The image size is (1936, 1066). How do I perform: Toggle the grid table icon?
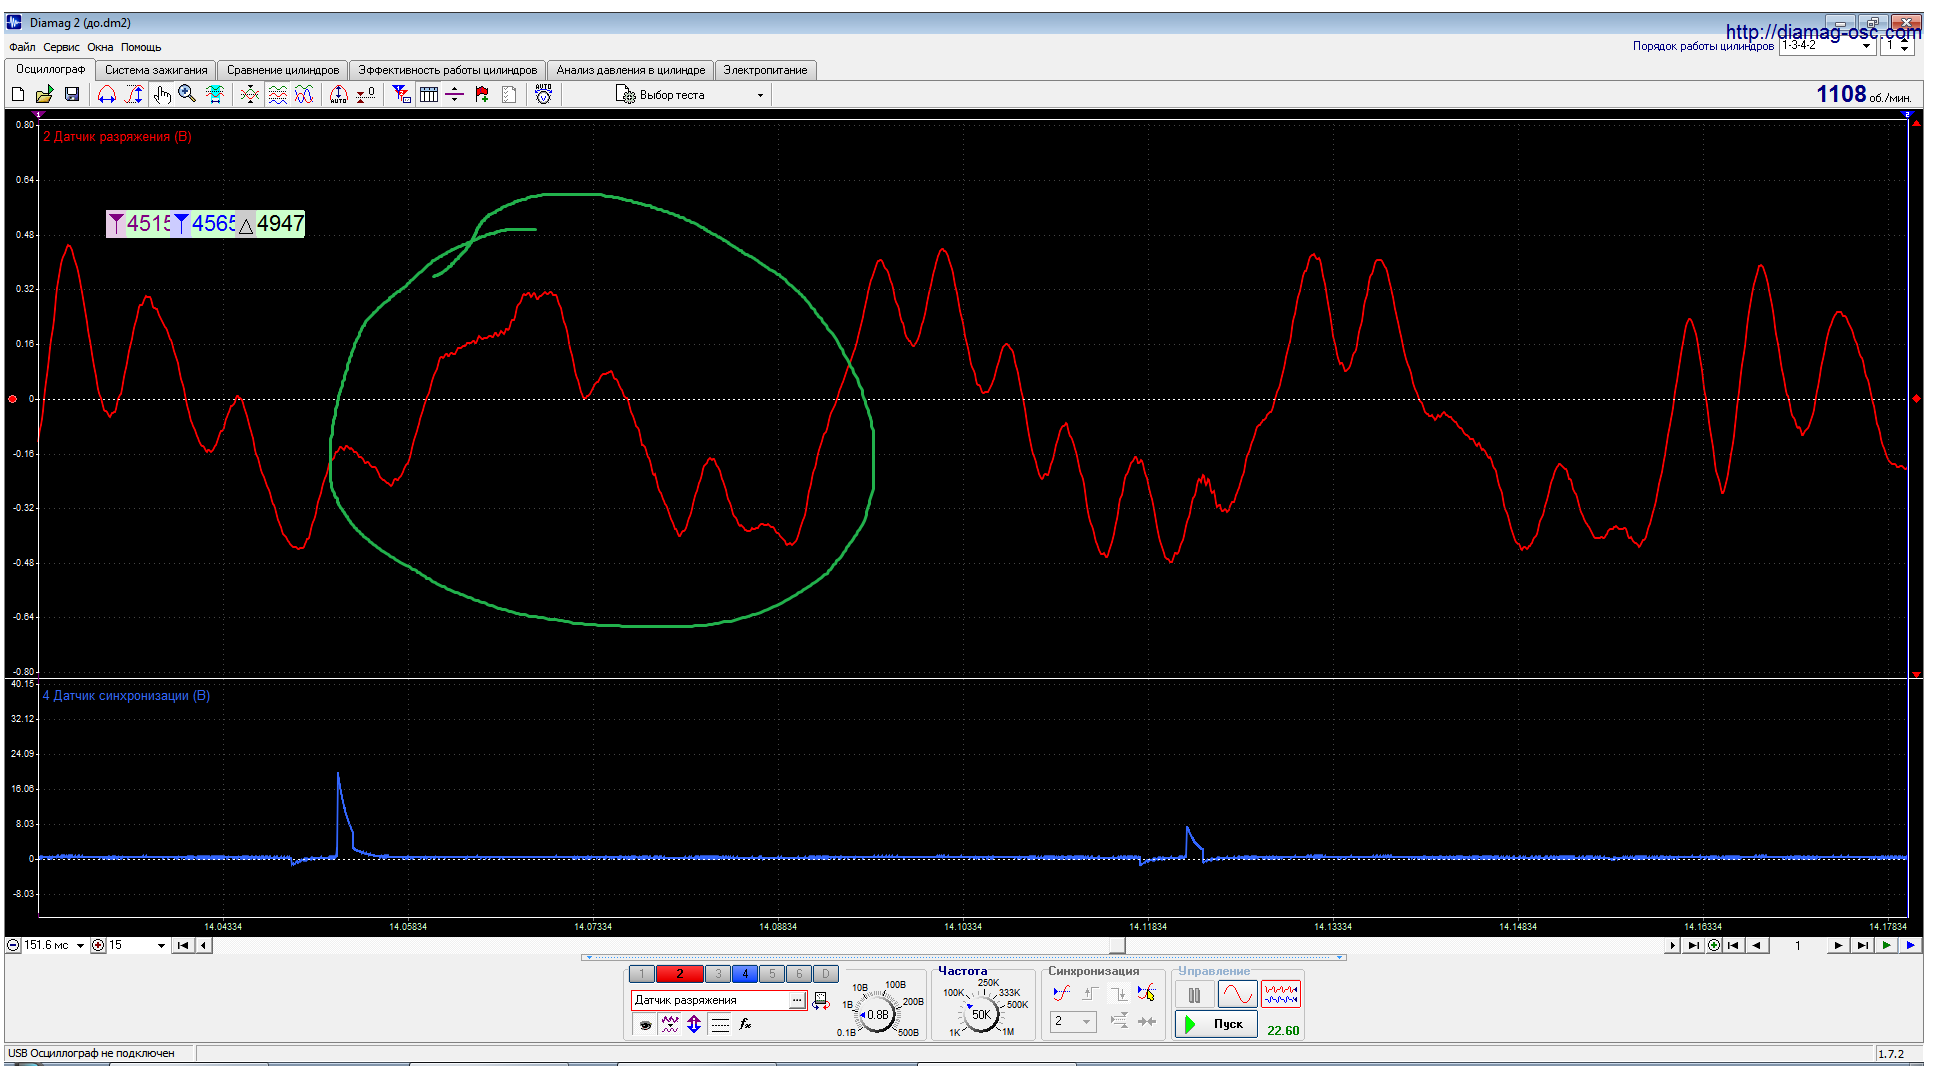tap(429, 94)
